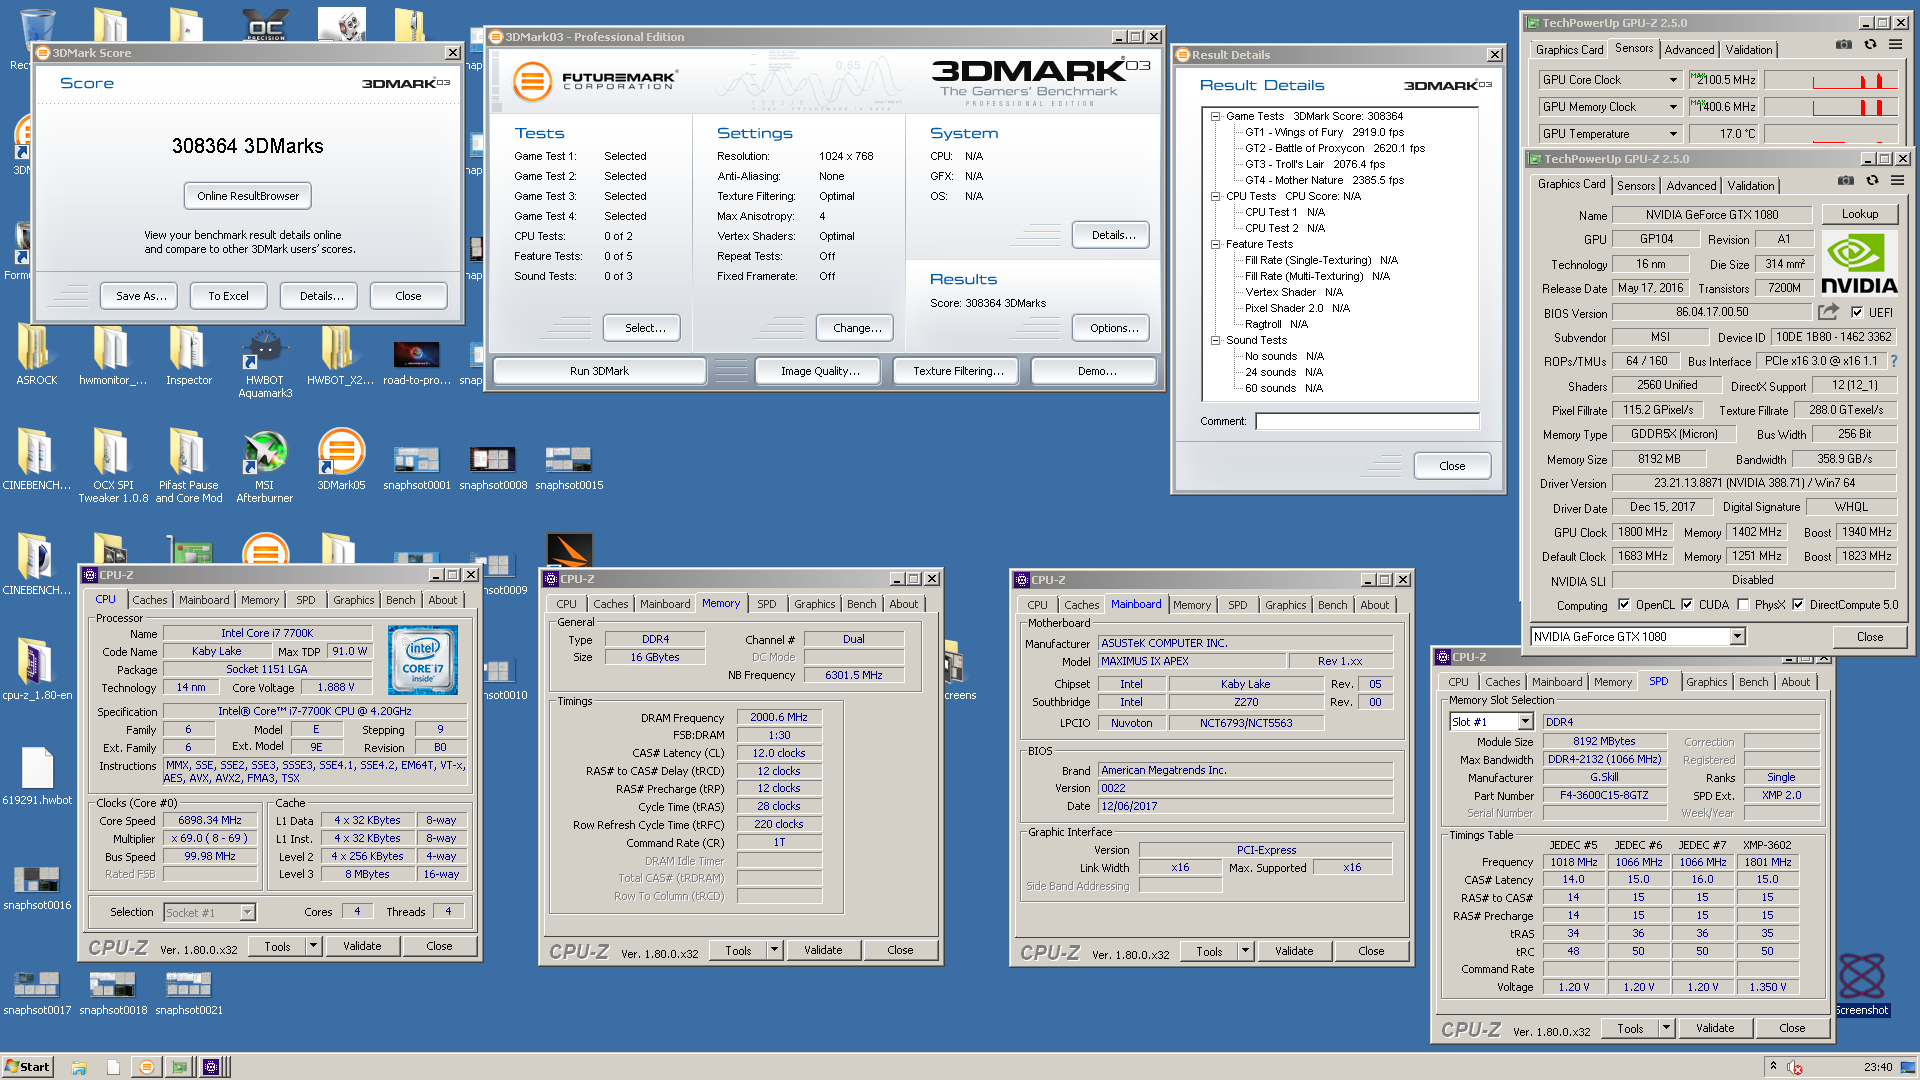
Task: Open GPU Memory Clock sensor dropdown
Action: tap(1673, 107)
